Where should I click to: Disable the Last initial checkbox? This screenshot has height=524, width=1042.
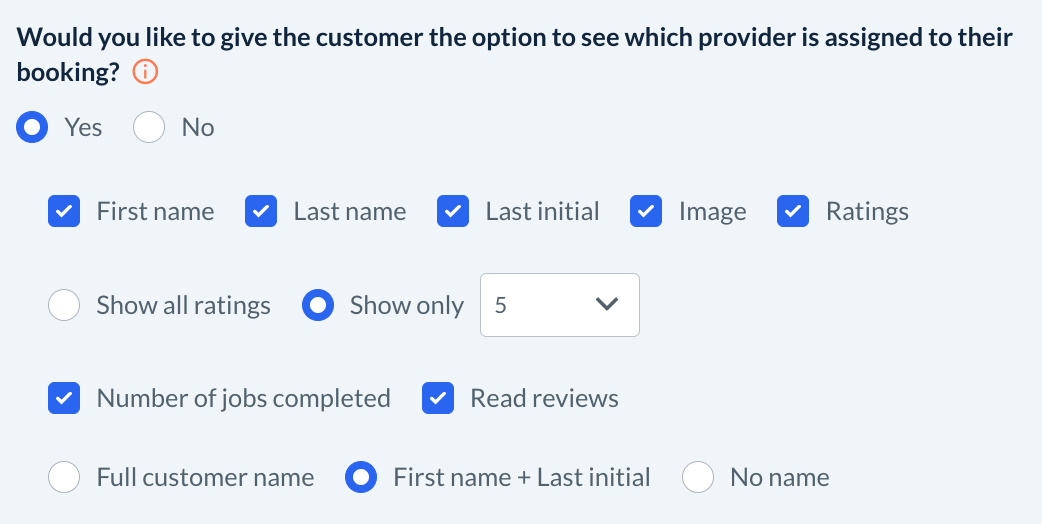click(453, 212)
